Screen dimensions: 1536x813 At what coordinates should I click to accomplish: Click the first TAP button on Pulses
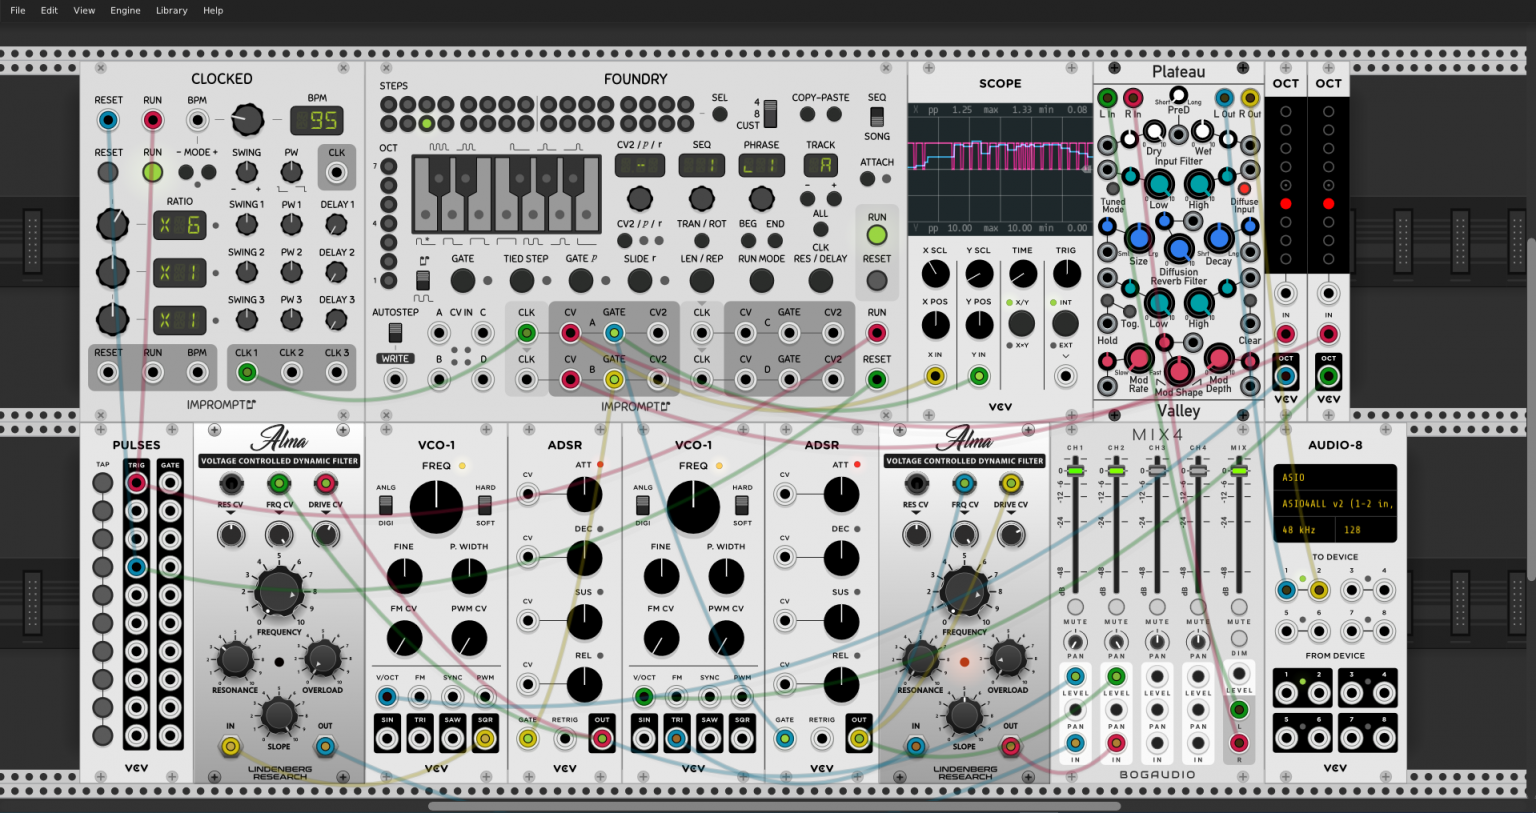[102, 483]
